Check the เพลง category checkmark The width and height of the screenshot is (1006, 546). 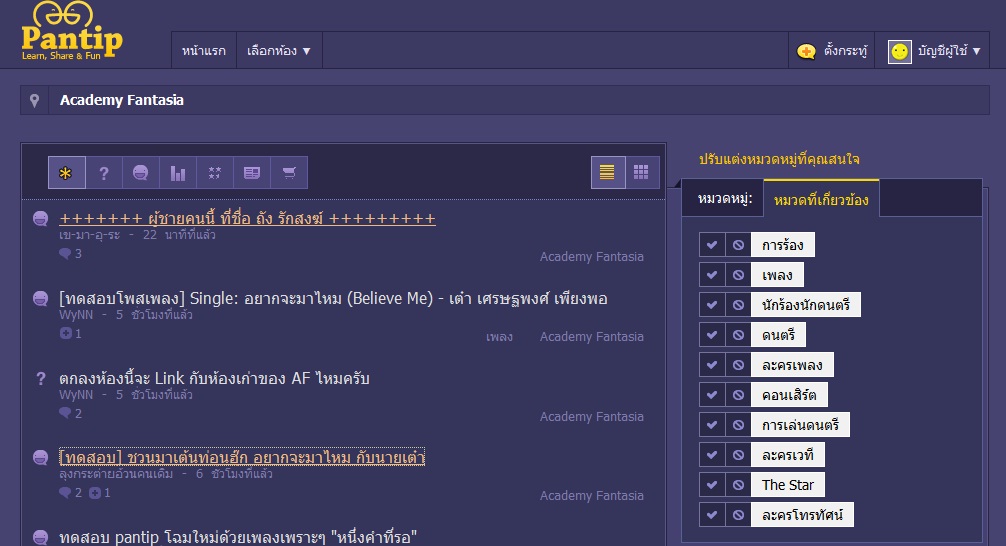712,275
